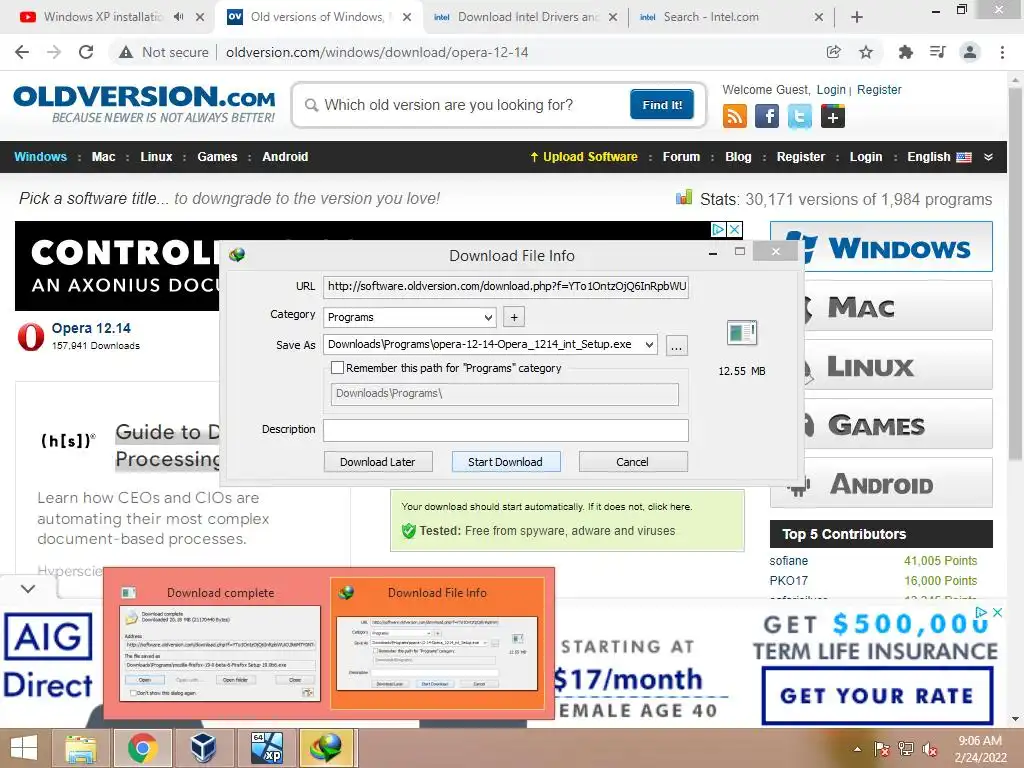The image size is (1024, 768).
Task: Click Download Later button
Action: coord(377,462)
